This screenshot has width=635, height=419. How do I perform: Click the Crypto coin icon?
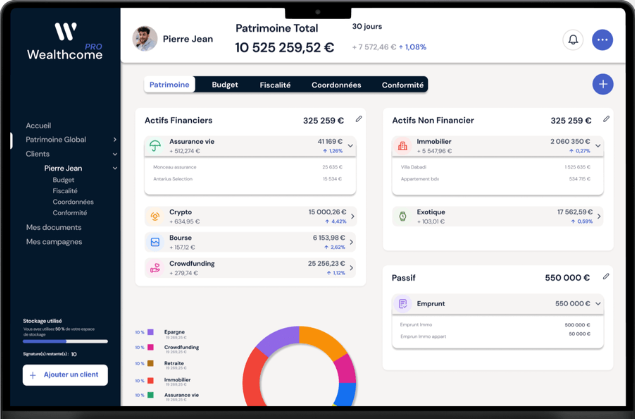[155, 217]
